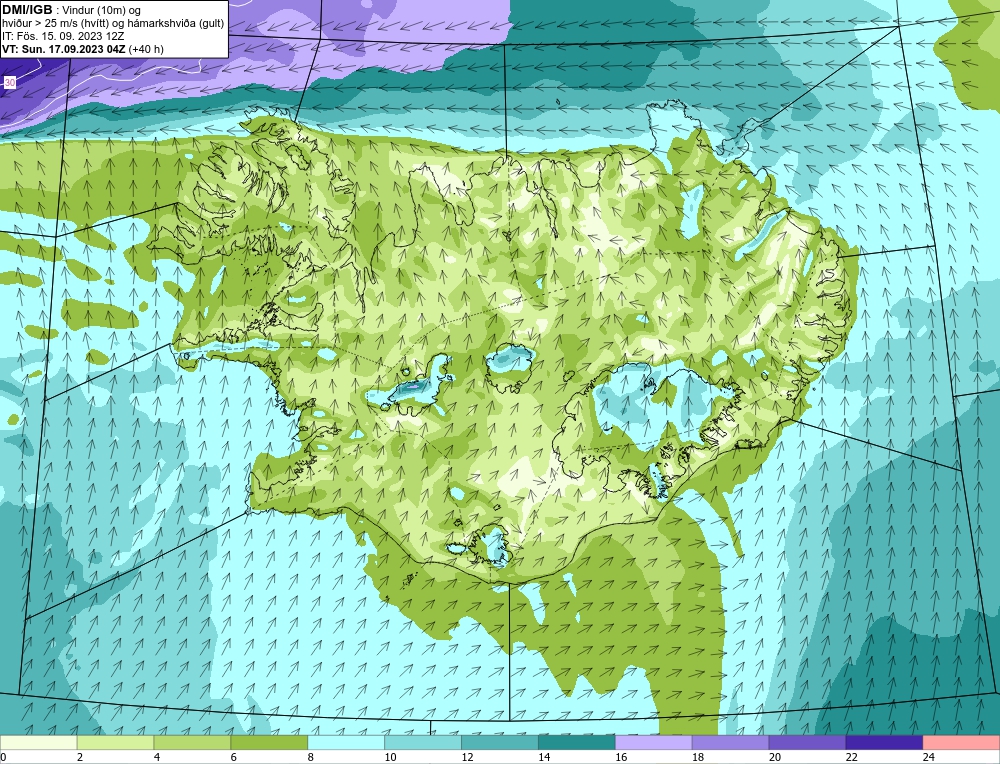
Task: Click the legend scale value '4'
Action: [x=157, y=757]
